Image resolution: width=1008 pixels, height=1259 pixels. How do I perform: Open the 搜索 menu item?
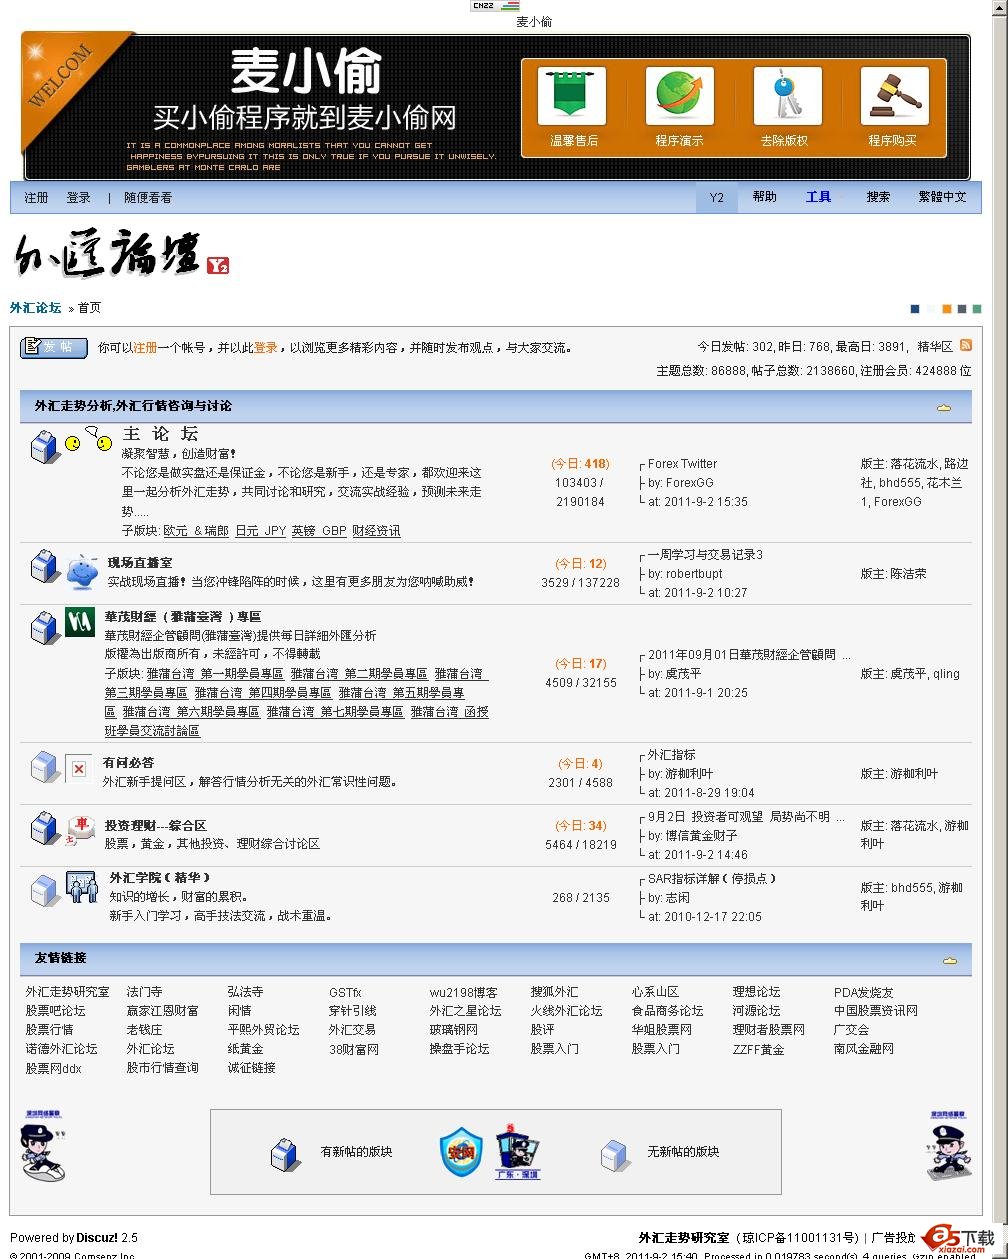point(878,197)
